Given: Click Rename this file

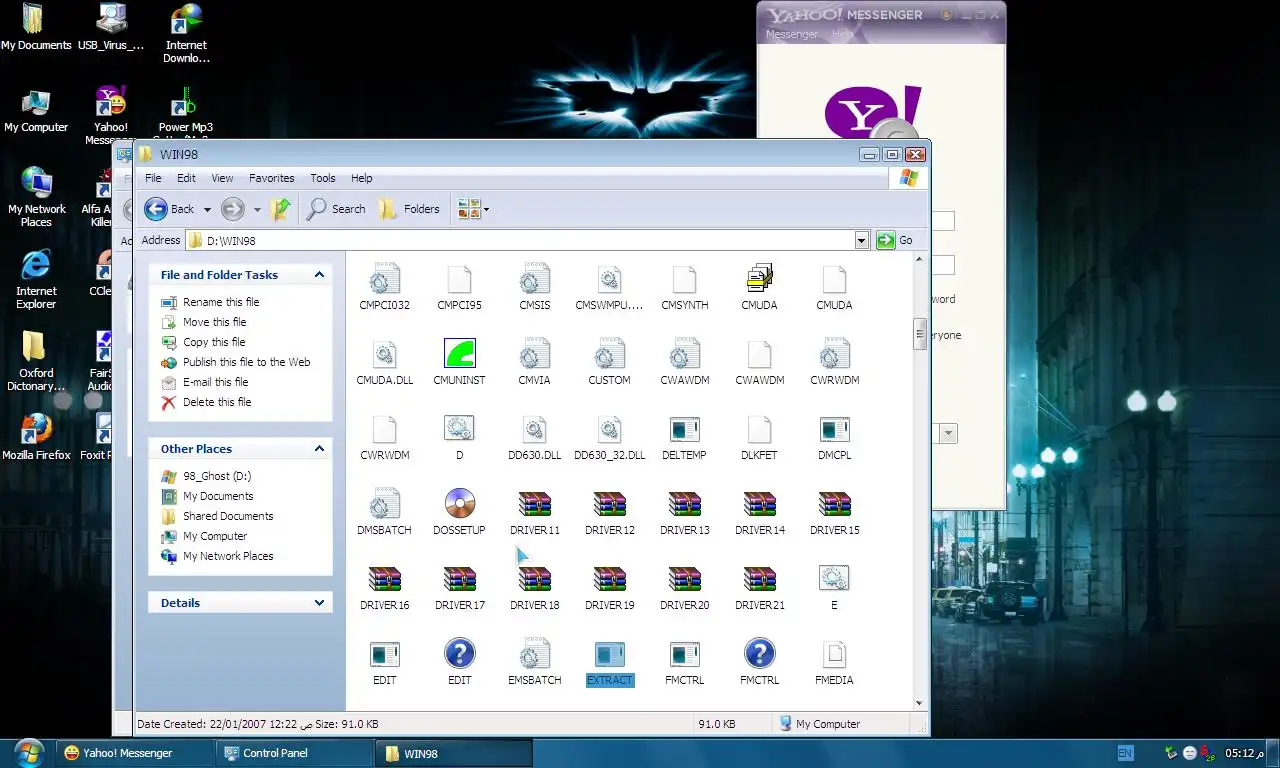Looking at the screenshot, I should pyautogui.click(x=221, y=302).
